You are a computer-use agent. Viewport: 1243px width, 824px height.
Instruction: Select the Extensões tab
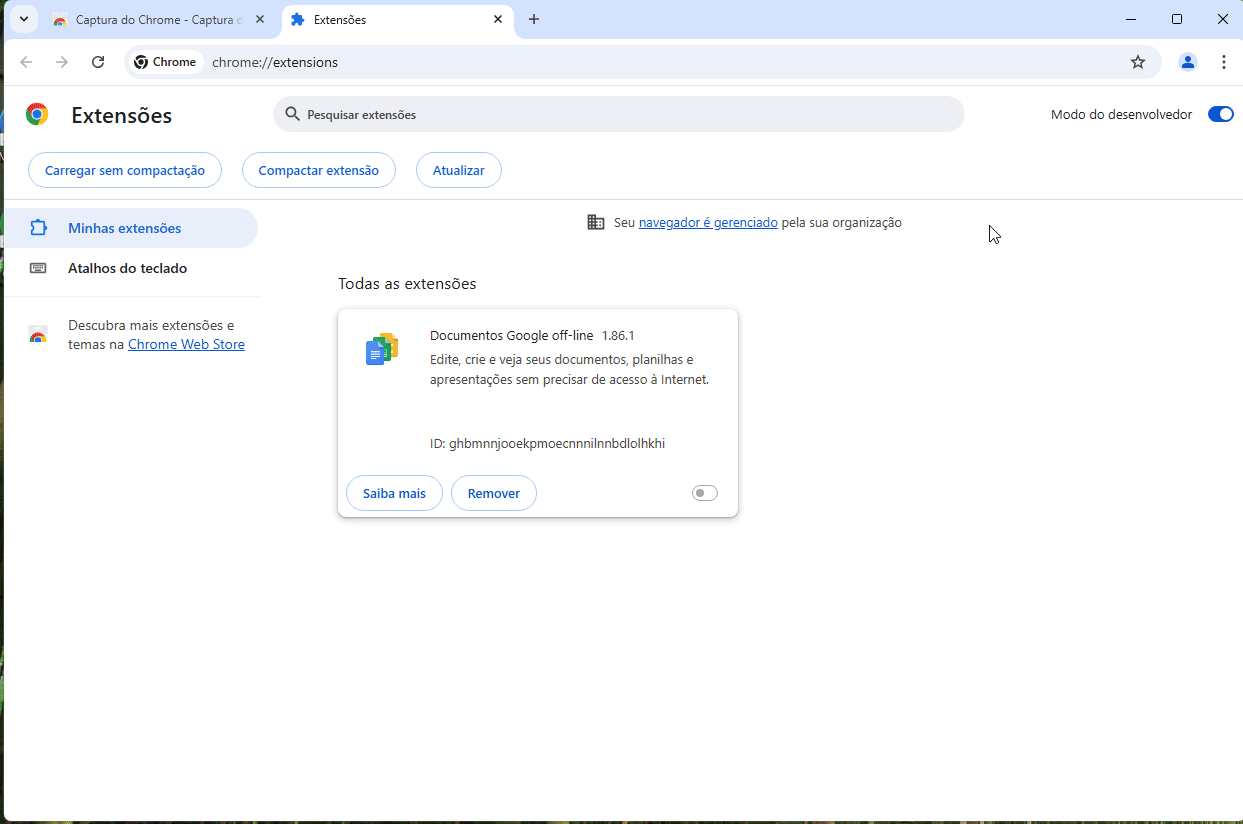pos(398,19)
